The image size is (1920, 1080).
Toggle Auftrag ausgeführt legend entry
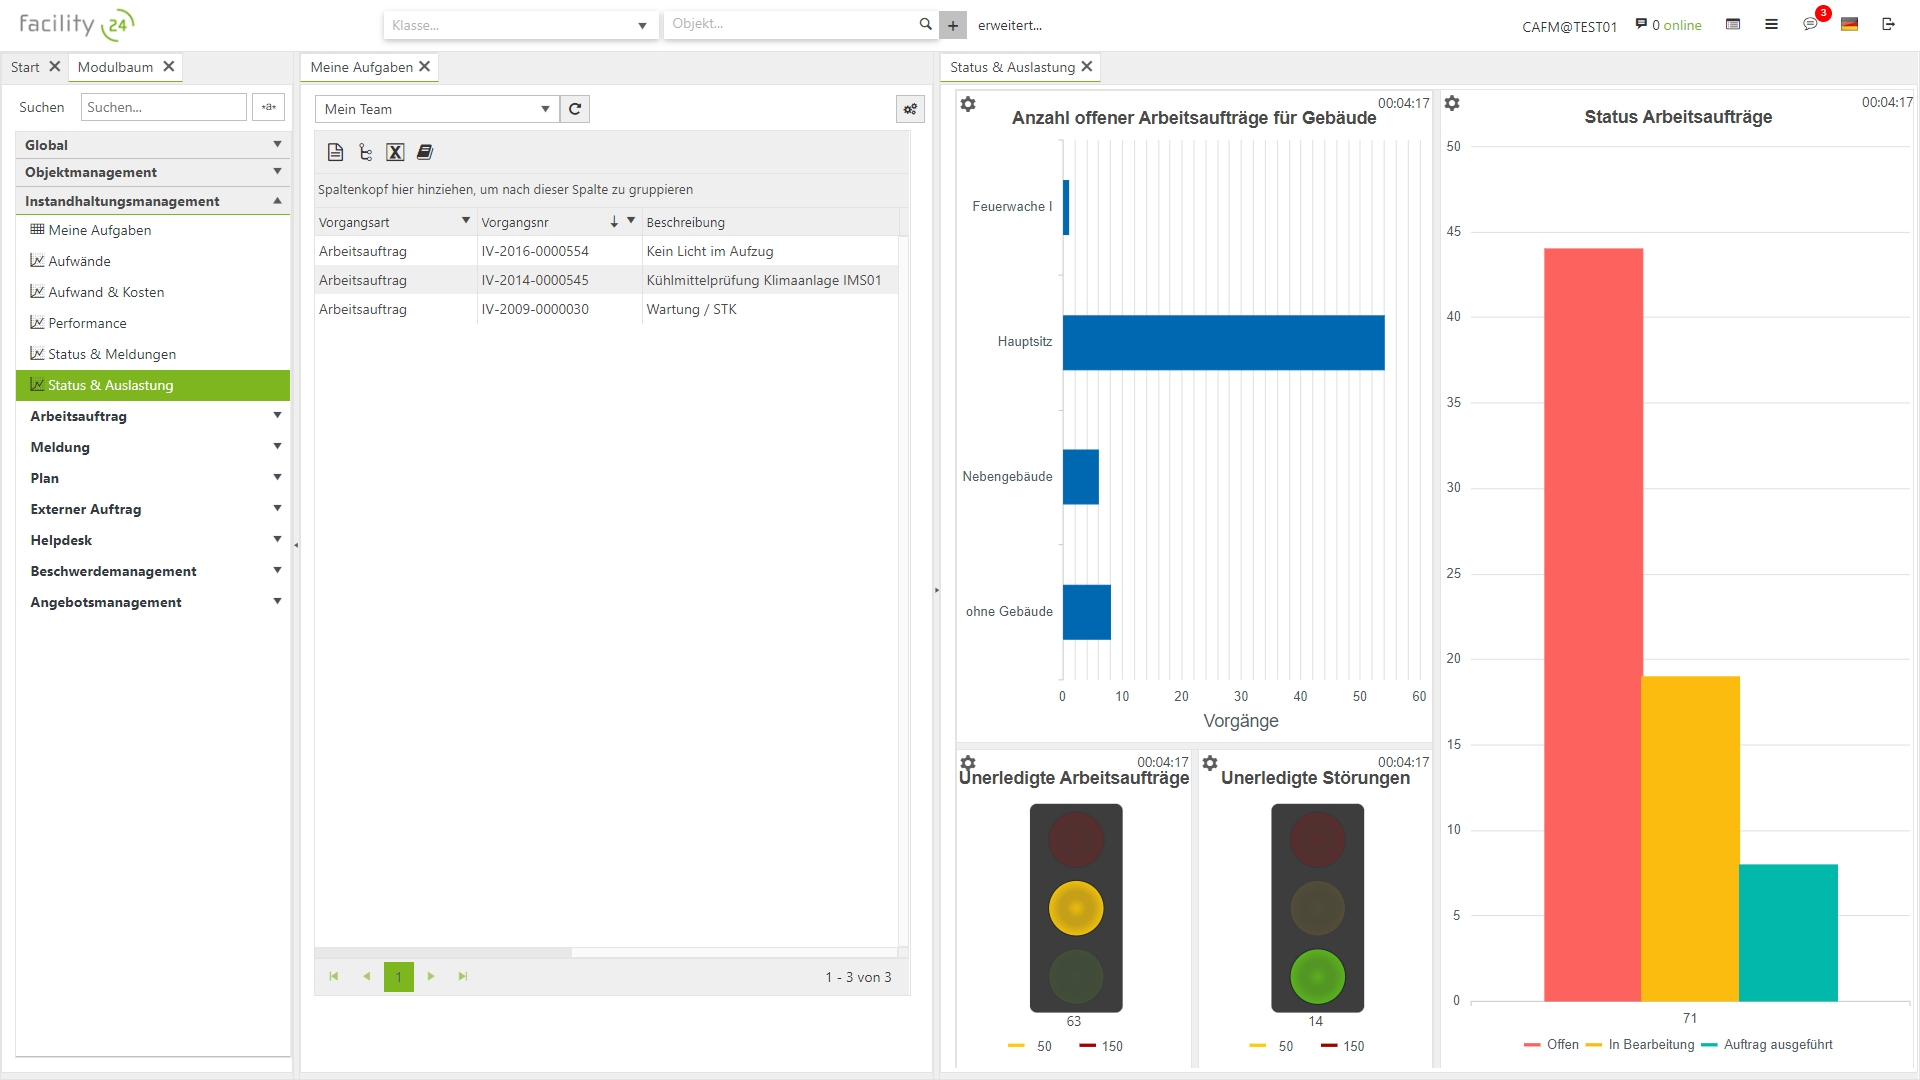click(x=1777, y=1044)
